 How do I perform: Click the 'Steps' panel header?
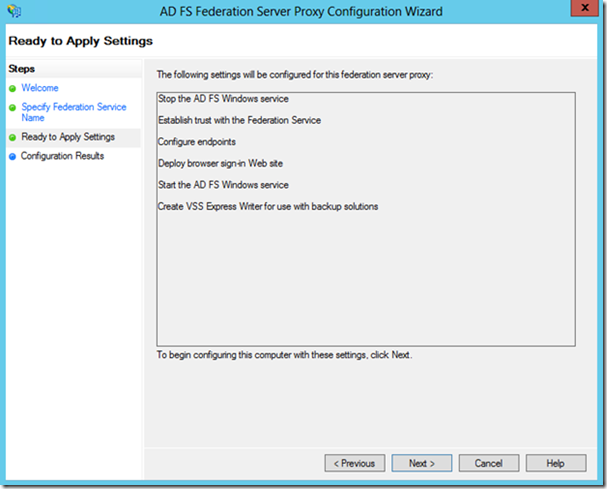pyautogui.click(x=22, y=69)
